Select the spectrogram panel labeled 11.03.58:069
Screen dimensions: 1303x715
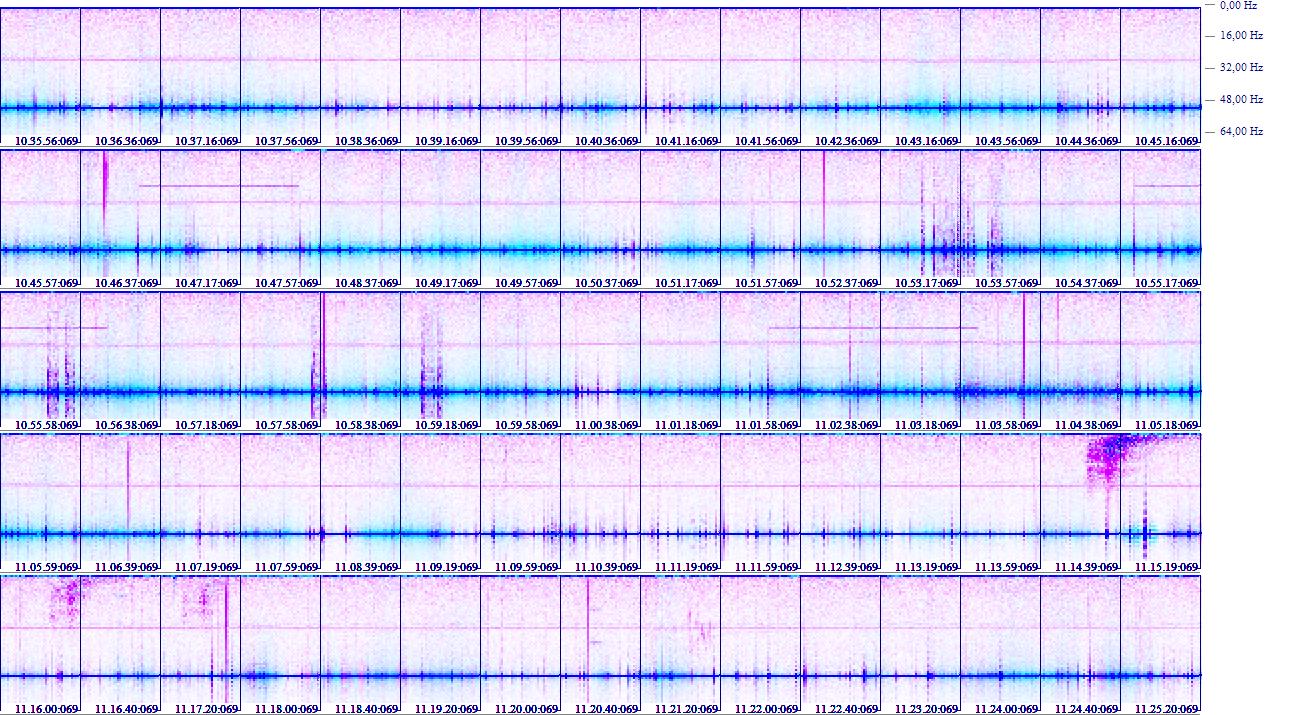pos(1000,361)
